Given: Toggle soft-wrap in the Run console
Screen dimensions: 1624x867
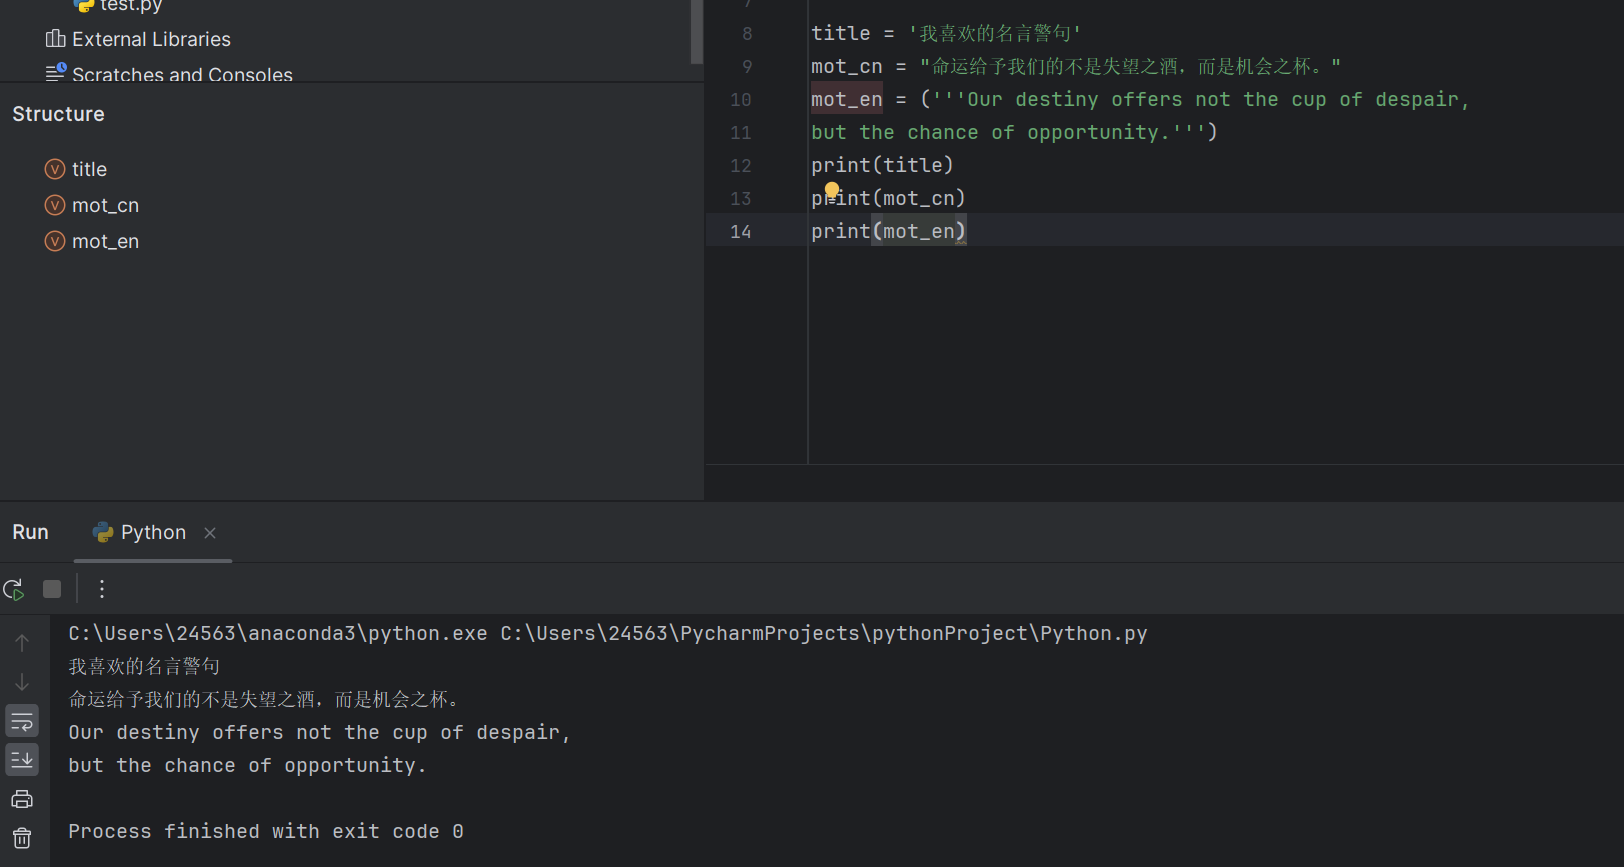Looking at the screenshot, I should coord(22,721).
